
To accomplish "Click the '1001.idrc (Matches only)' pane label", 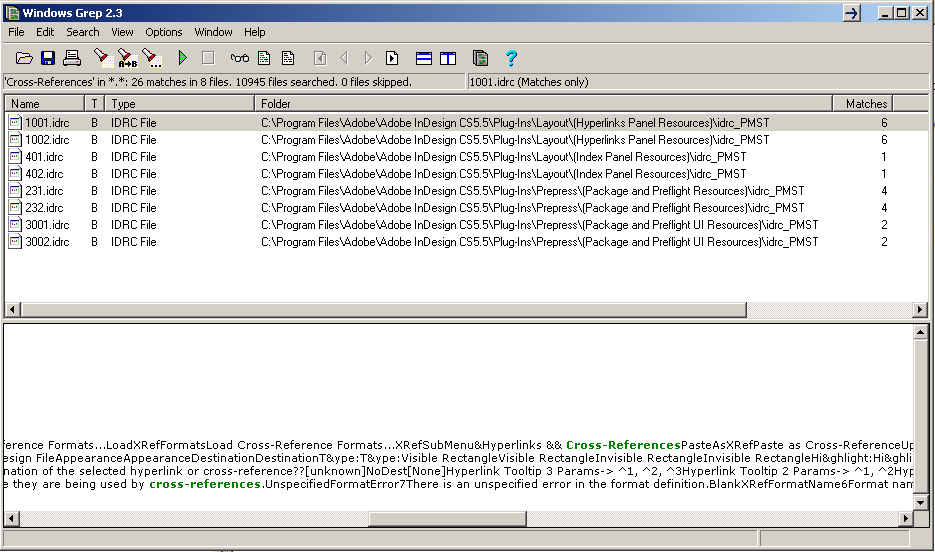I will (x=529, y=82).
